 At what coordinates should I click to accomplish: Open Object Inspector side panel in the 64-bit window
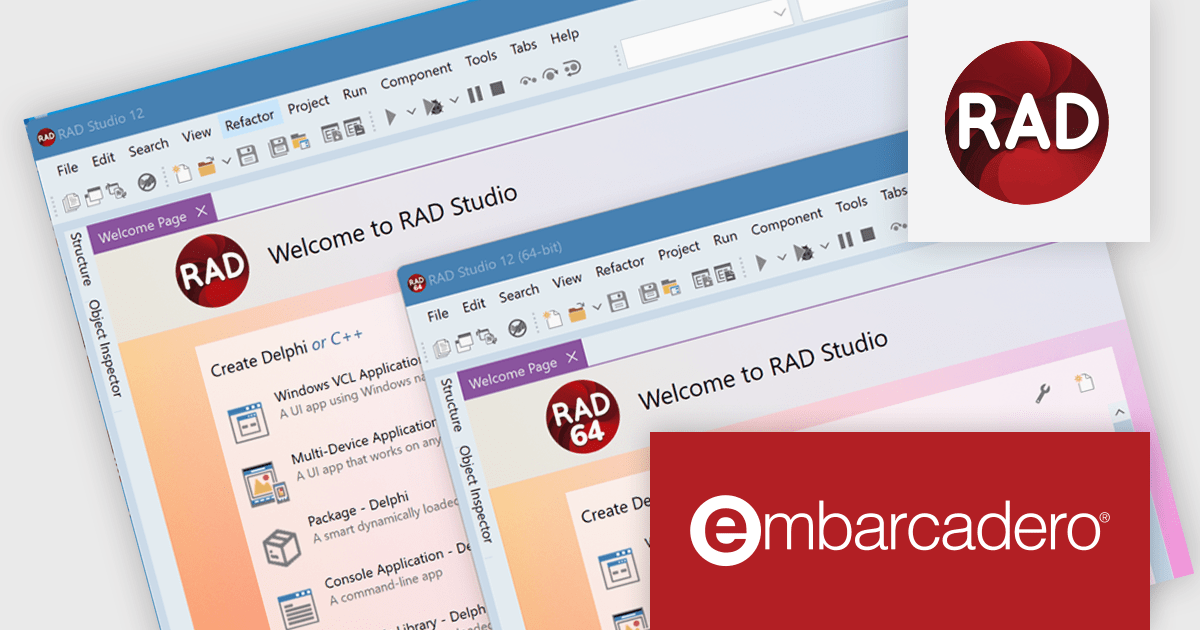[x=475, y=494]
